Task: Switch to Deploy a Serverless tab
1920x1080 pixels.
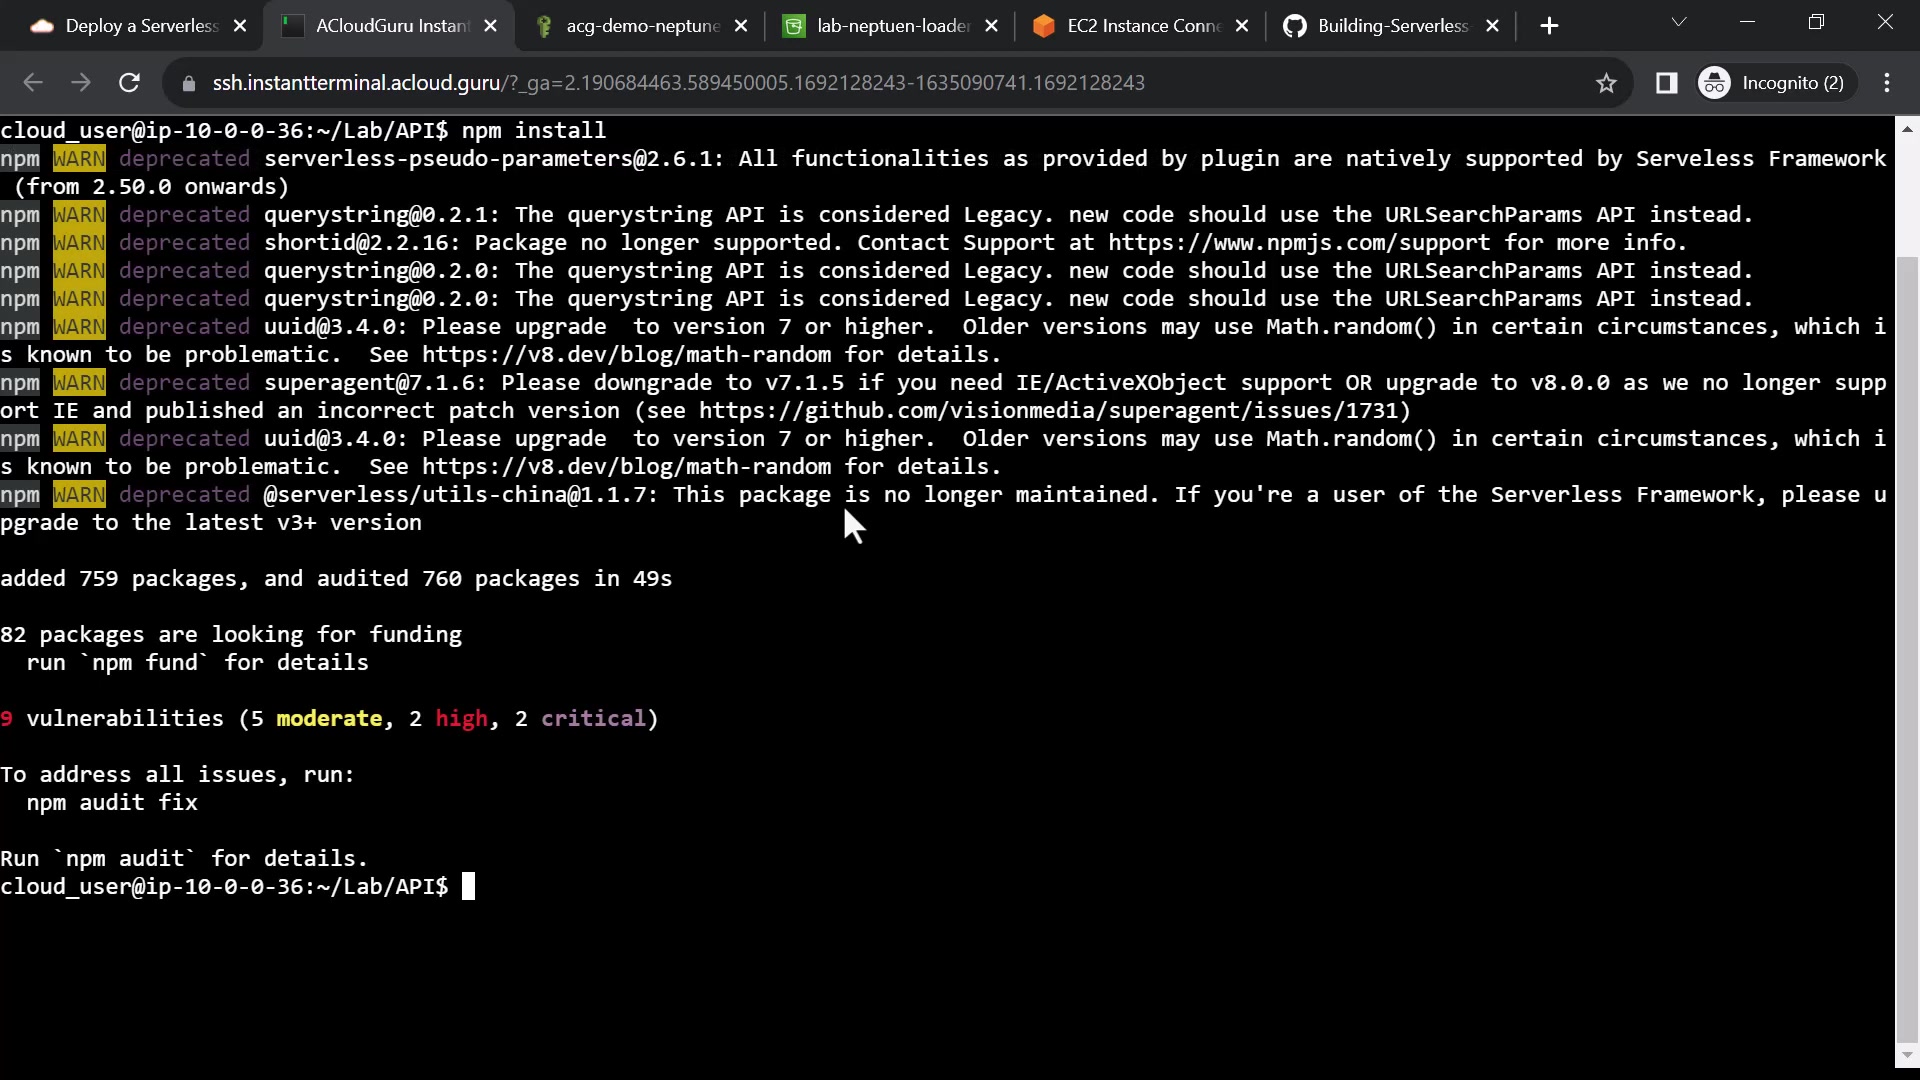Action: [140, 26]
